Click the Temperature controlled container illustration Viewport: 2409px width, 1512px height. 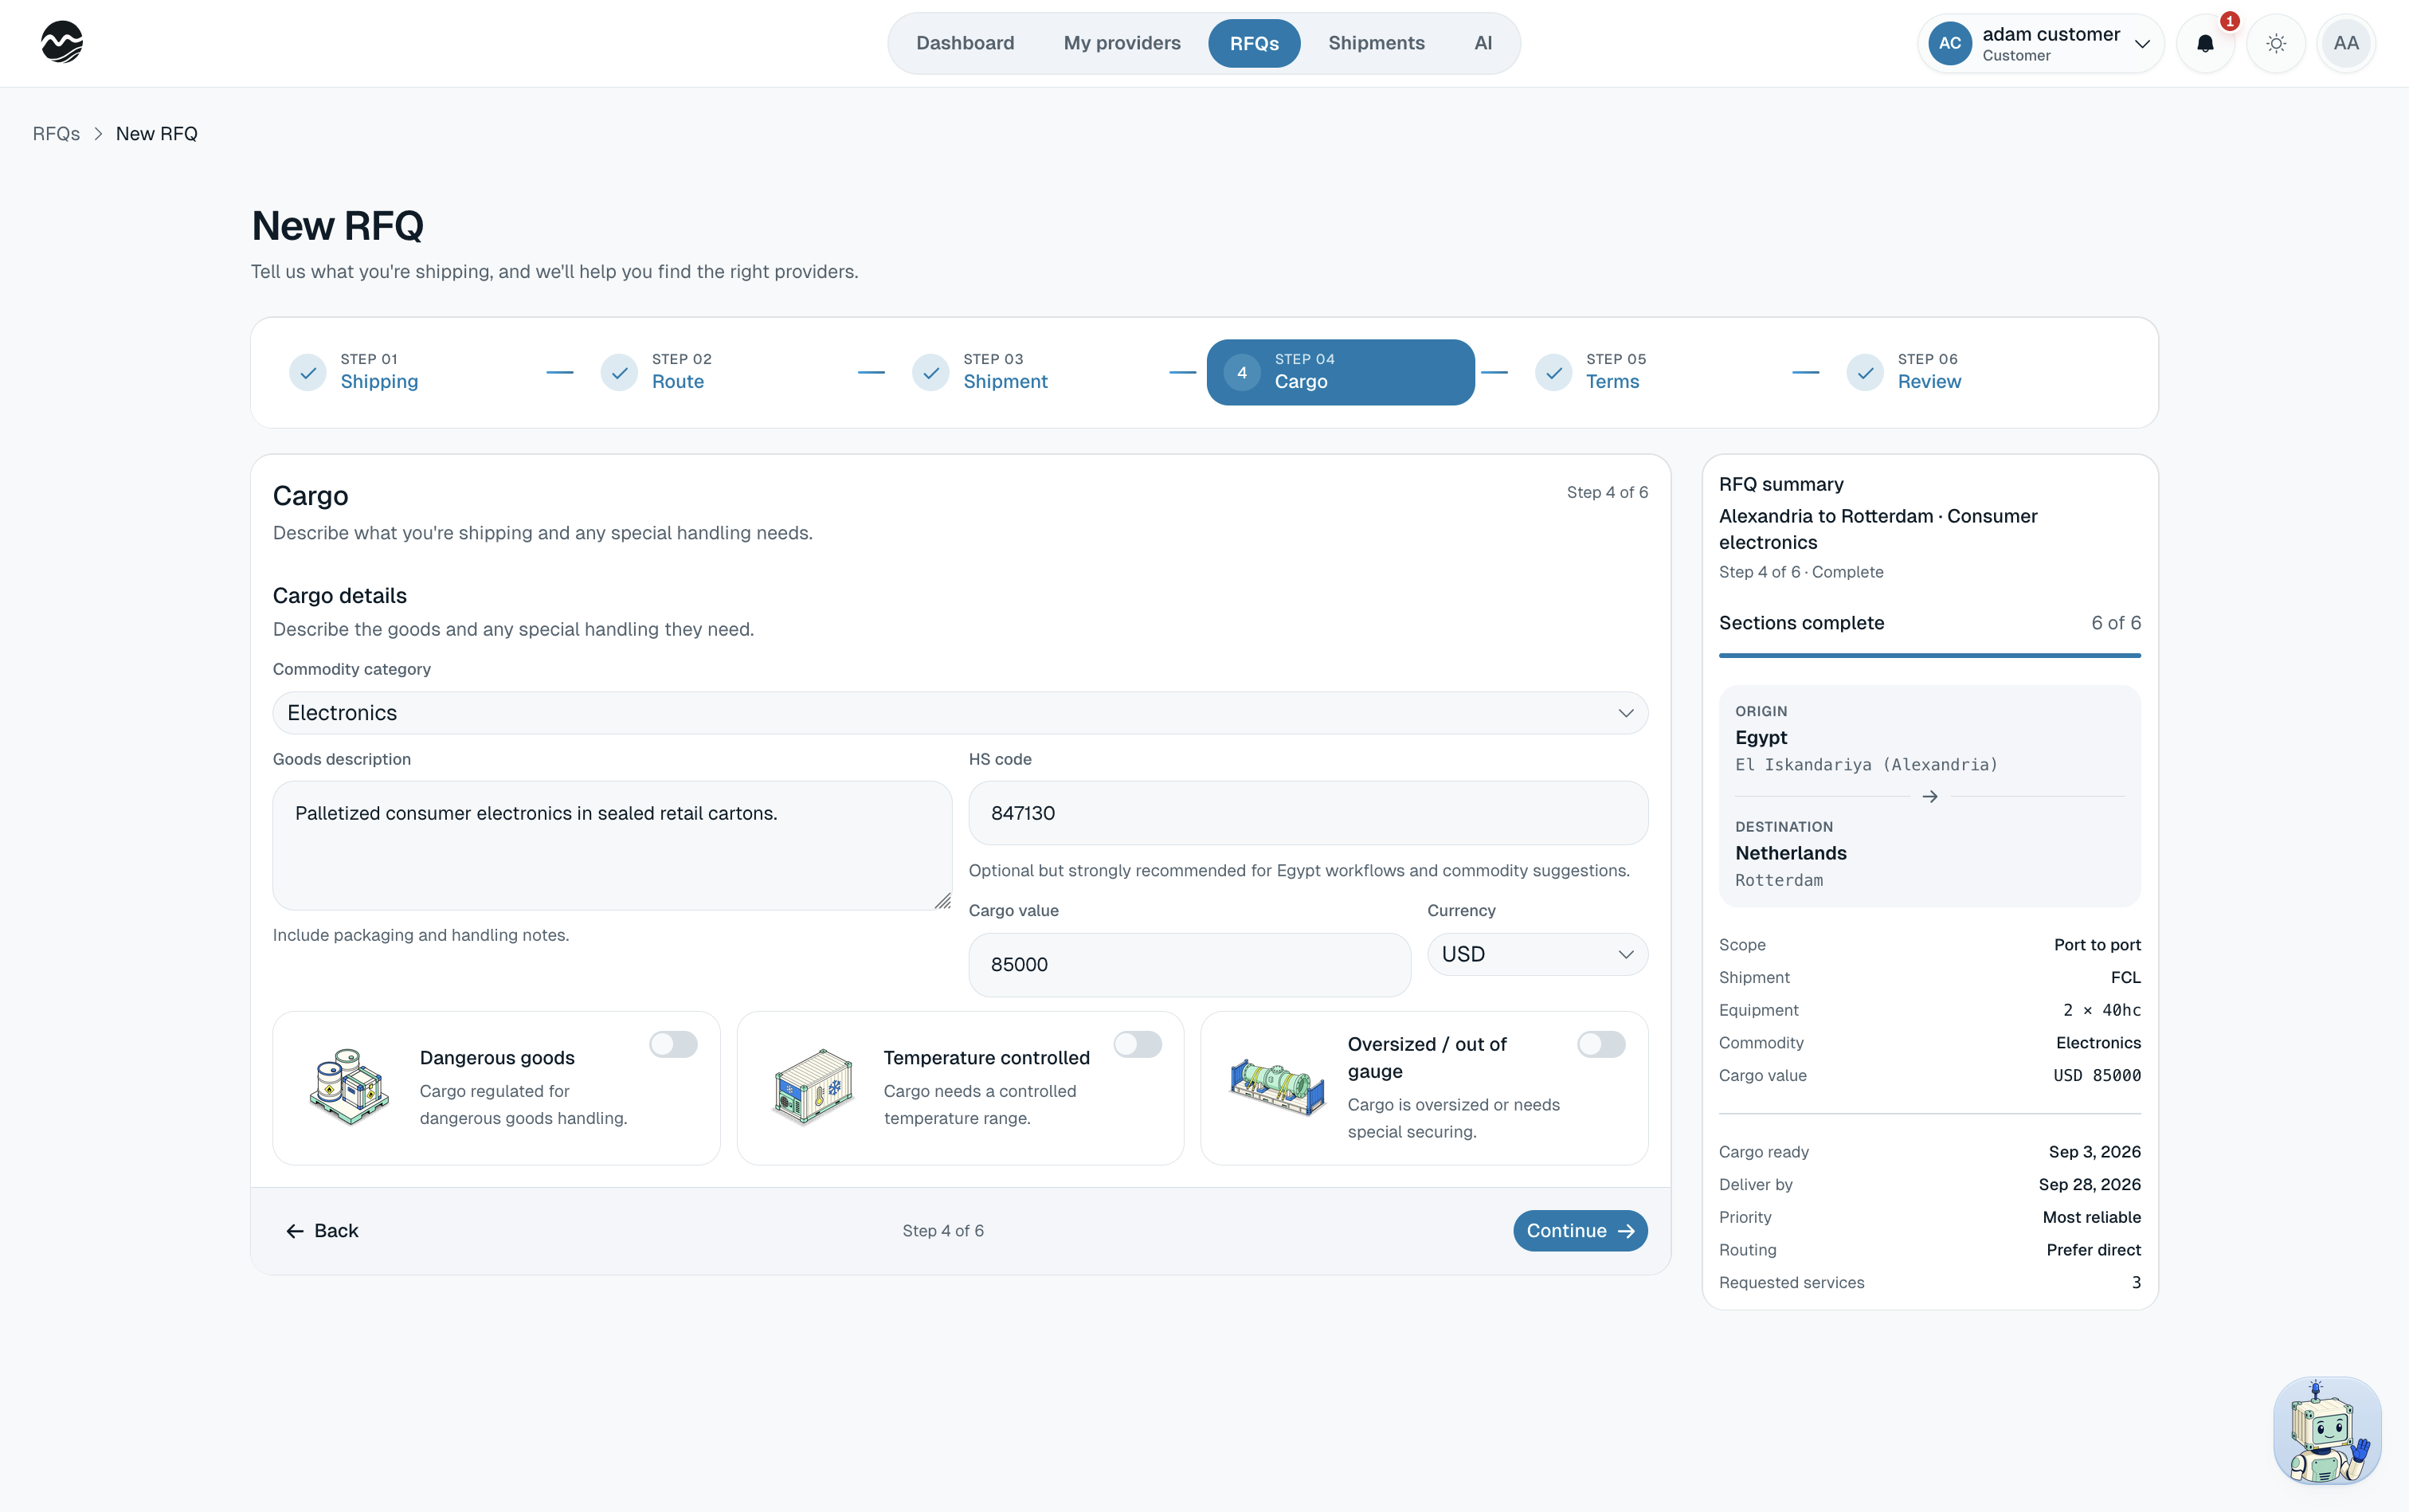[x=813, y=1087]
